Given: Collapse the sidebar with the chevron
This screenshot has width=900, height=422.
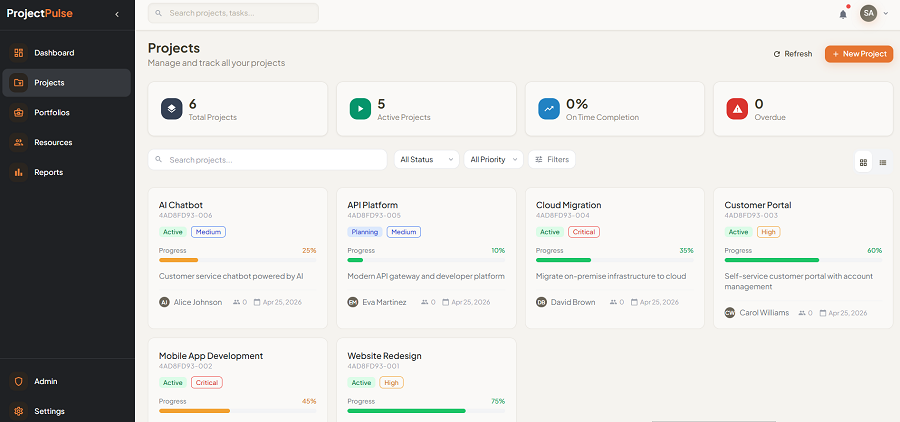Looking at the screenshot, I should (x=117, y=14).
